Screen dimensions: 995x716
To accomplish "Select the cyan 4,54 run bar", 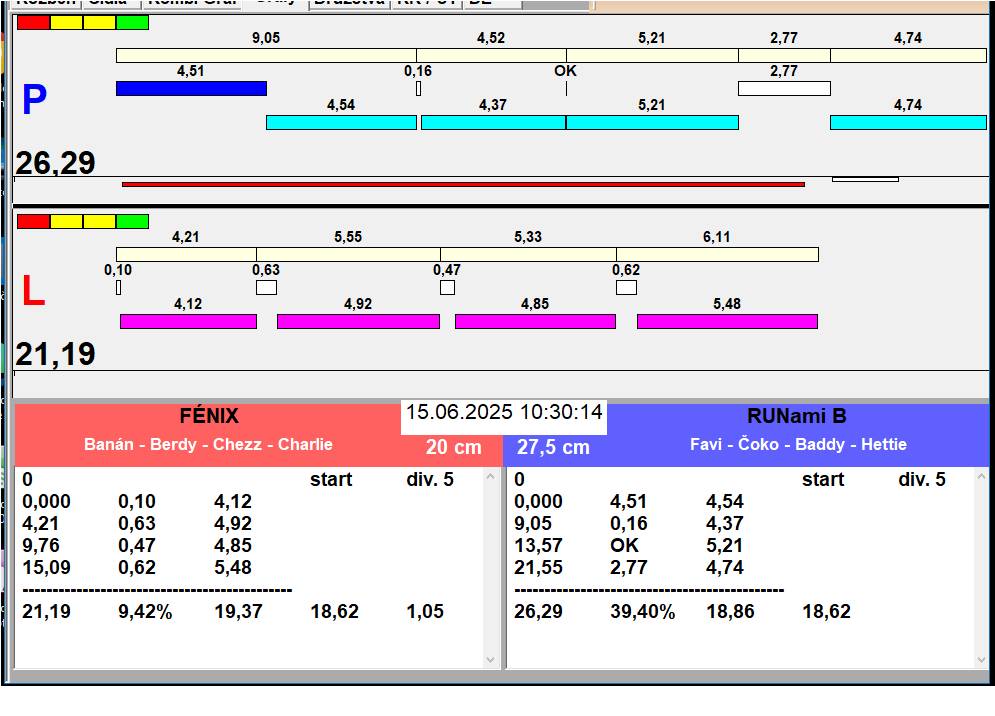I will click(x=341, y=122).
